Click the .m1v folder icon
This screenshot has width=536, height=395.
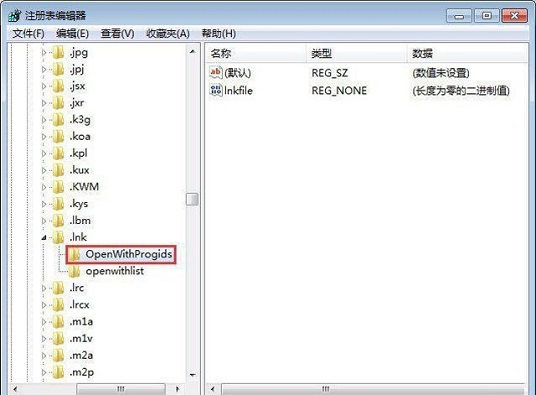[x=58, y=339]
